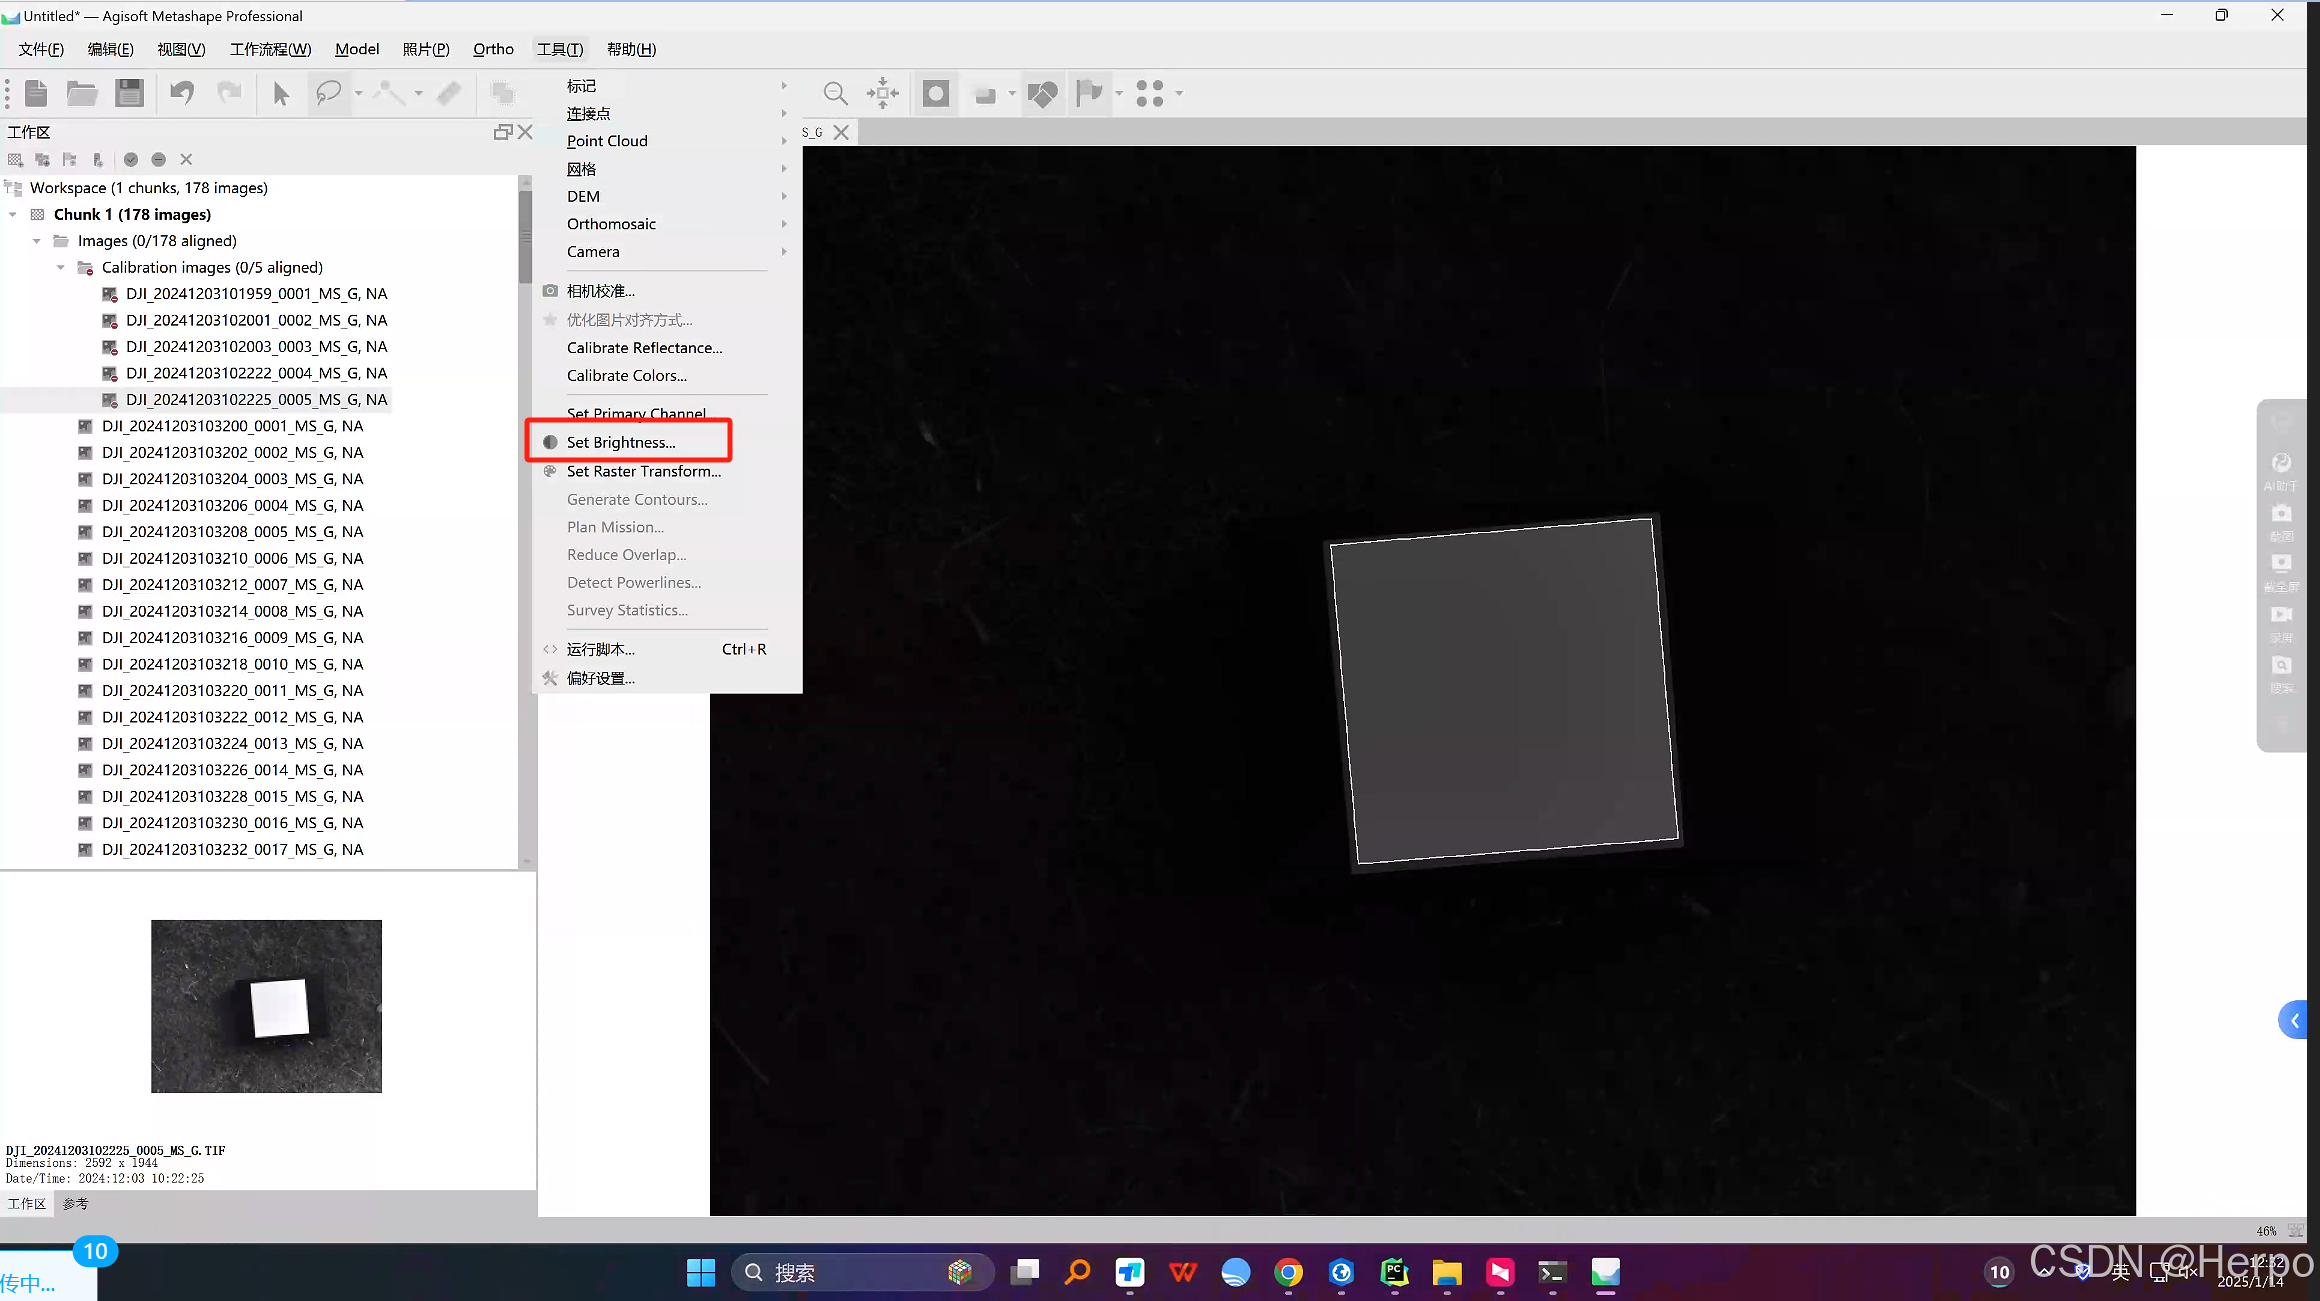Click the Save project floppy disk icon
This screenshot has height=1301, width=2320.
(129, 93)
